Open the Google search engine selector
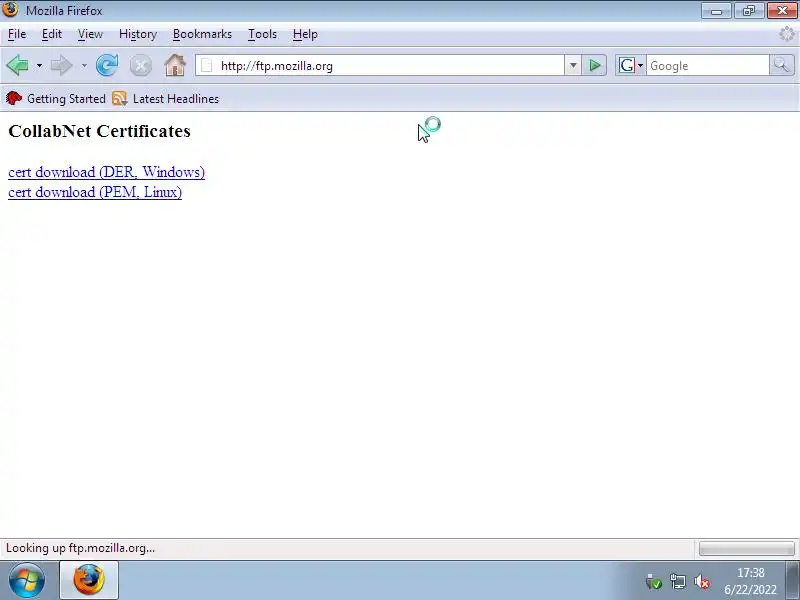 tap(631, 65)
